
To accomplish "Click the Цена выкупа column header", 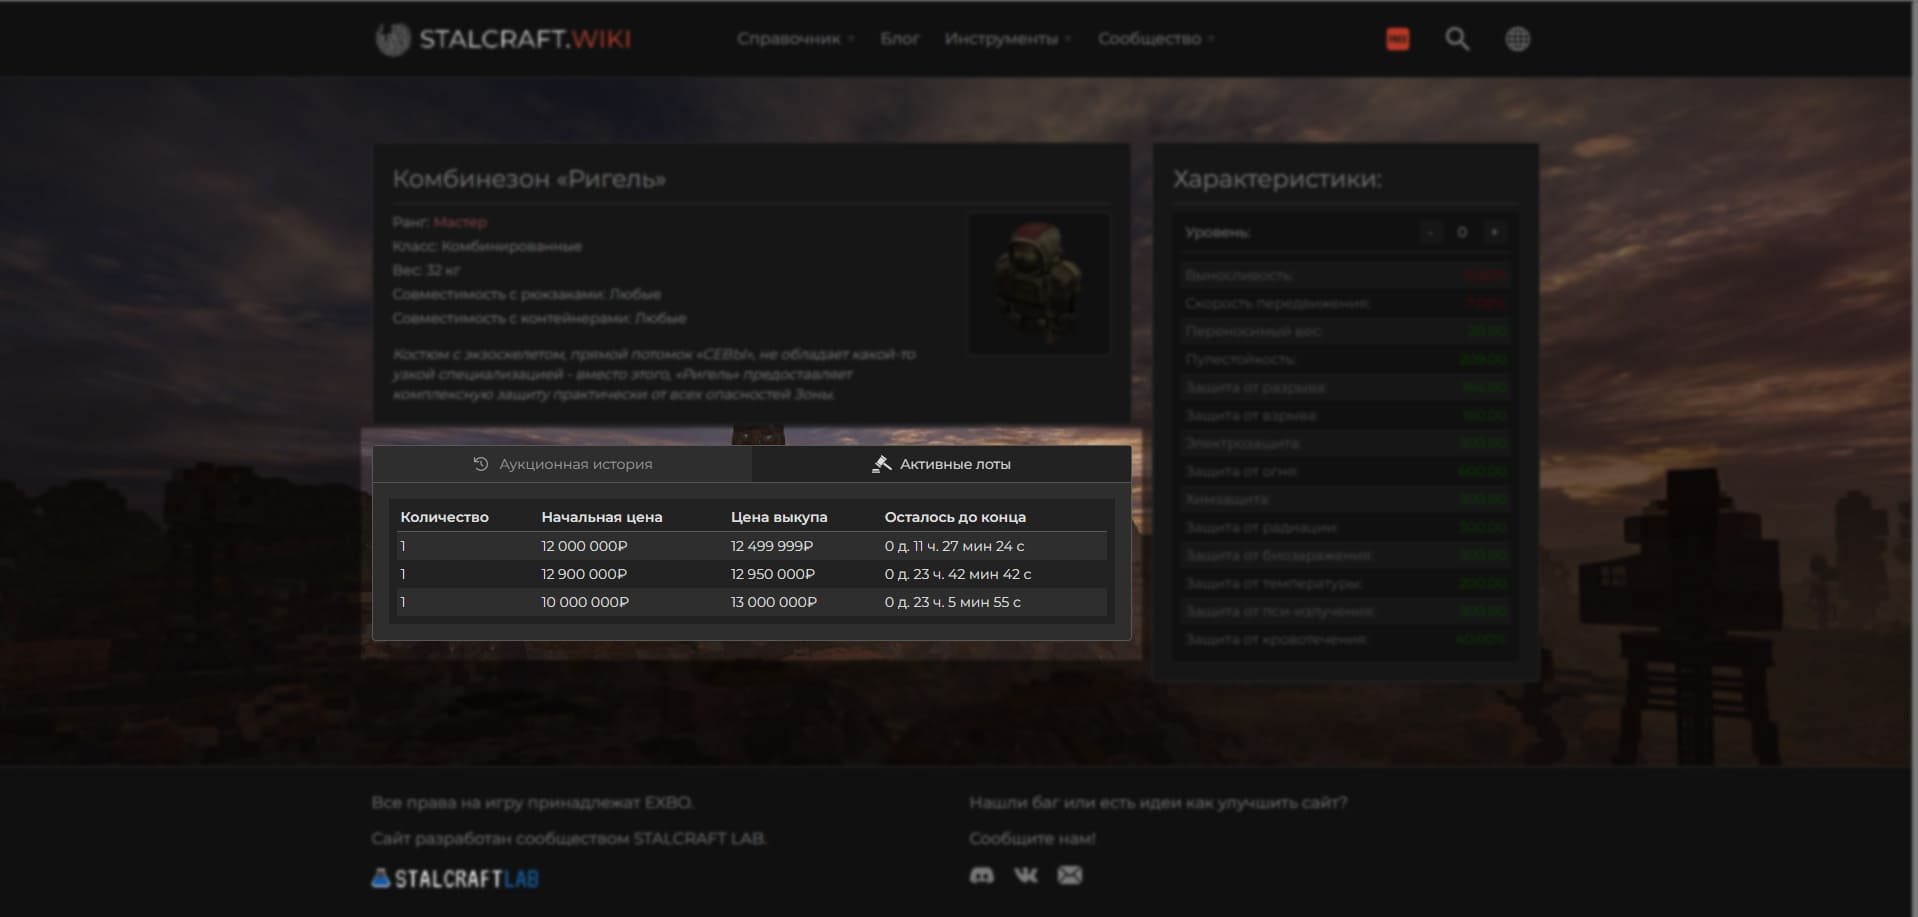I will point(779,517).
